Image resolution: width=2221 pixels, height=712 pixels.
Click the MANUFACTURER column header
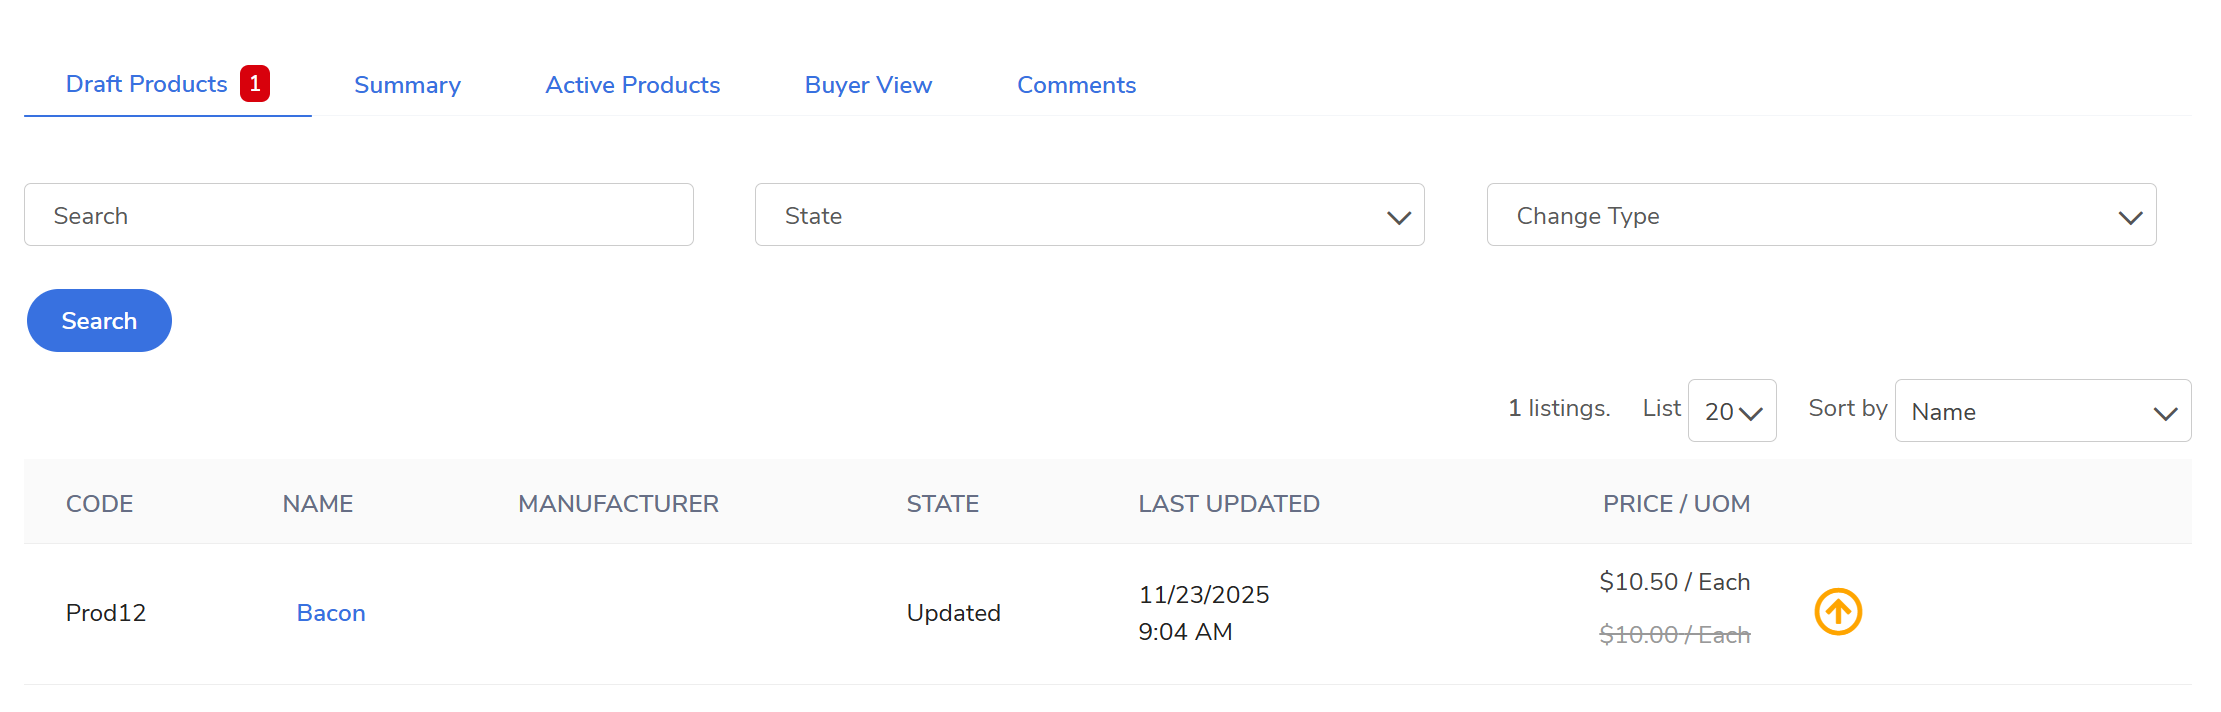tap(618, 504)
